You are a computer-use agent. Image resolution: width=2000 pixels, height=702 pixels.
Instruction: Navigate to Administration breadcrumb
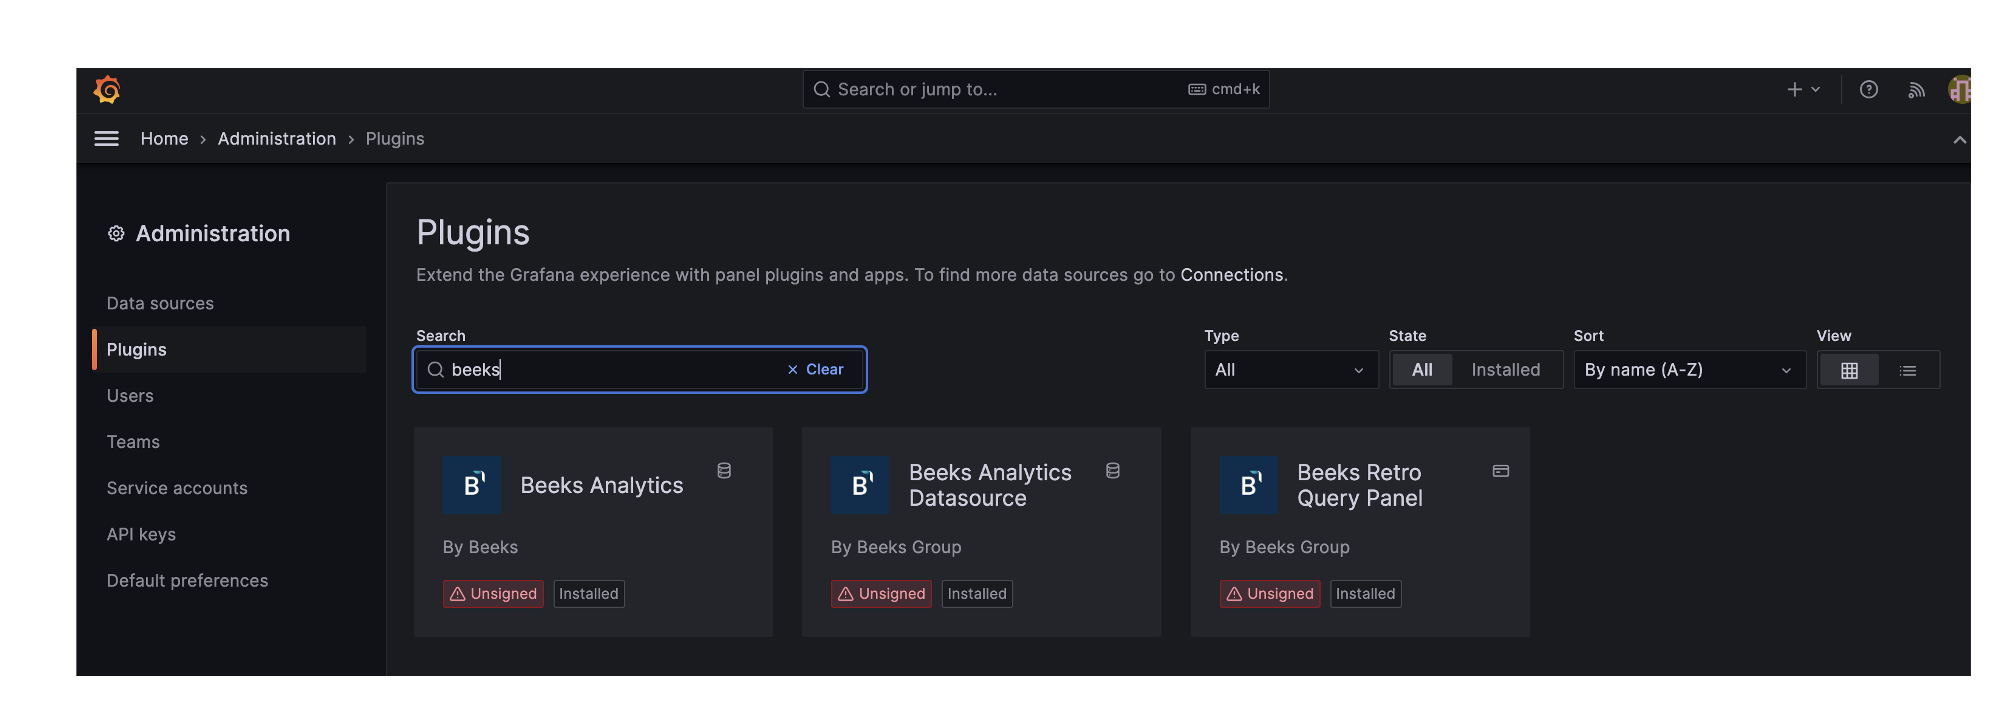click(x=277, y=139)
